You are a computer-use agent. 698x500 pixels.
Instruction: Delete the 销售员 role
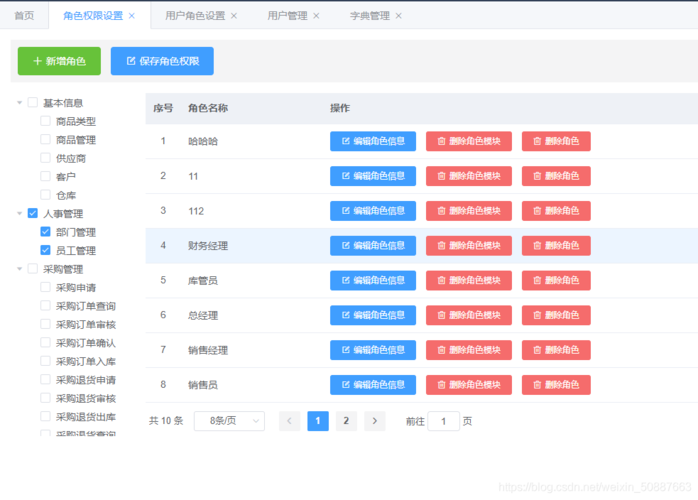[x=556, y=385]
